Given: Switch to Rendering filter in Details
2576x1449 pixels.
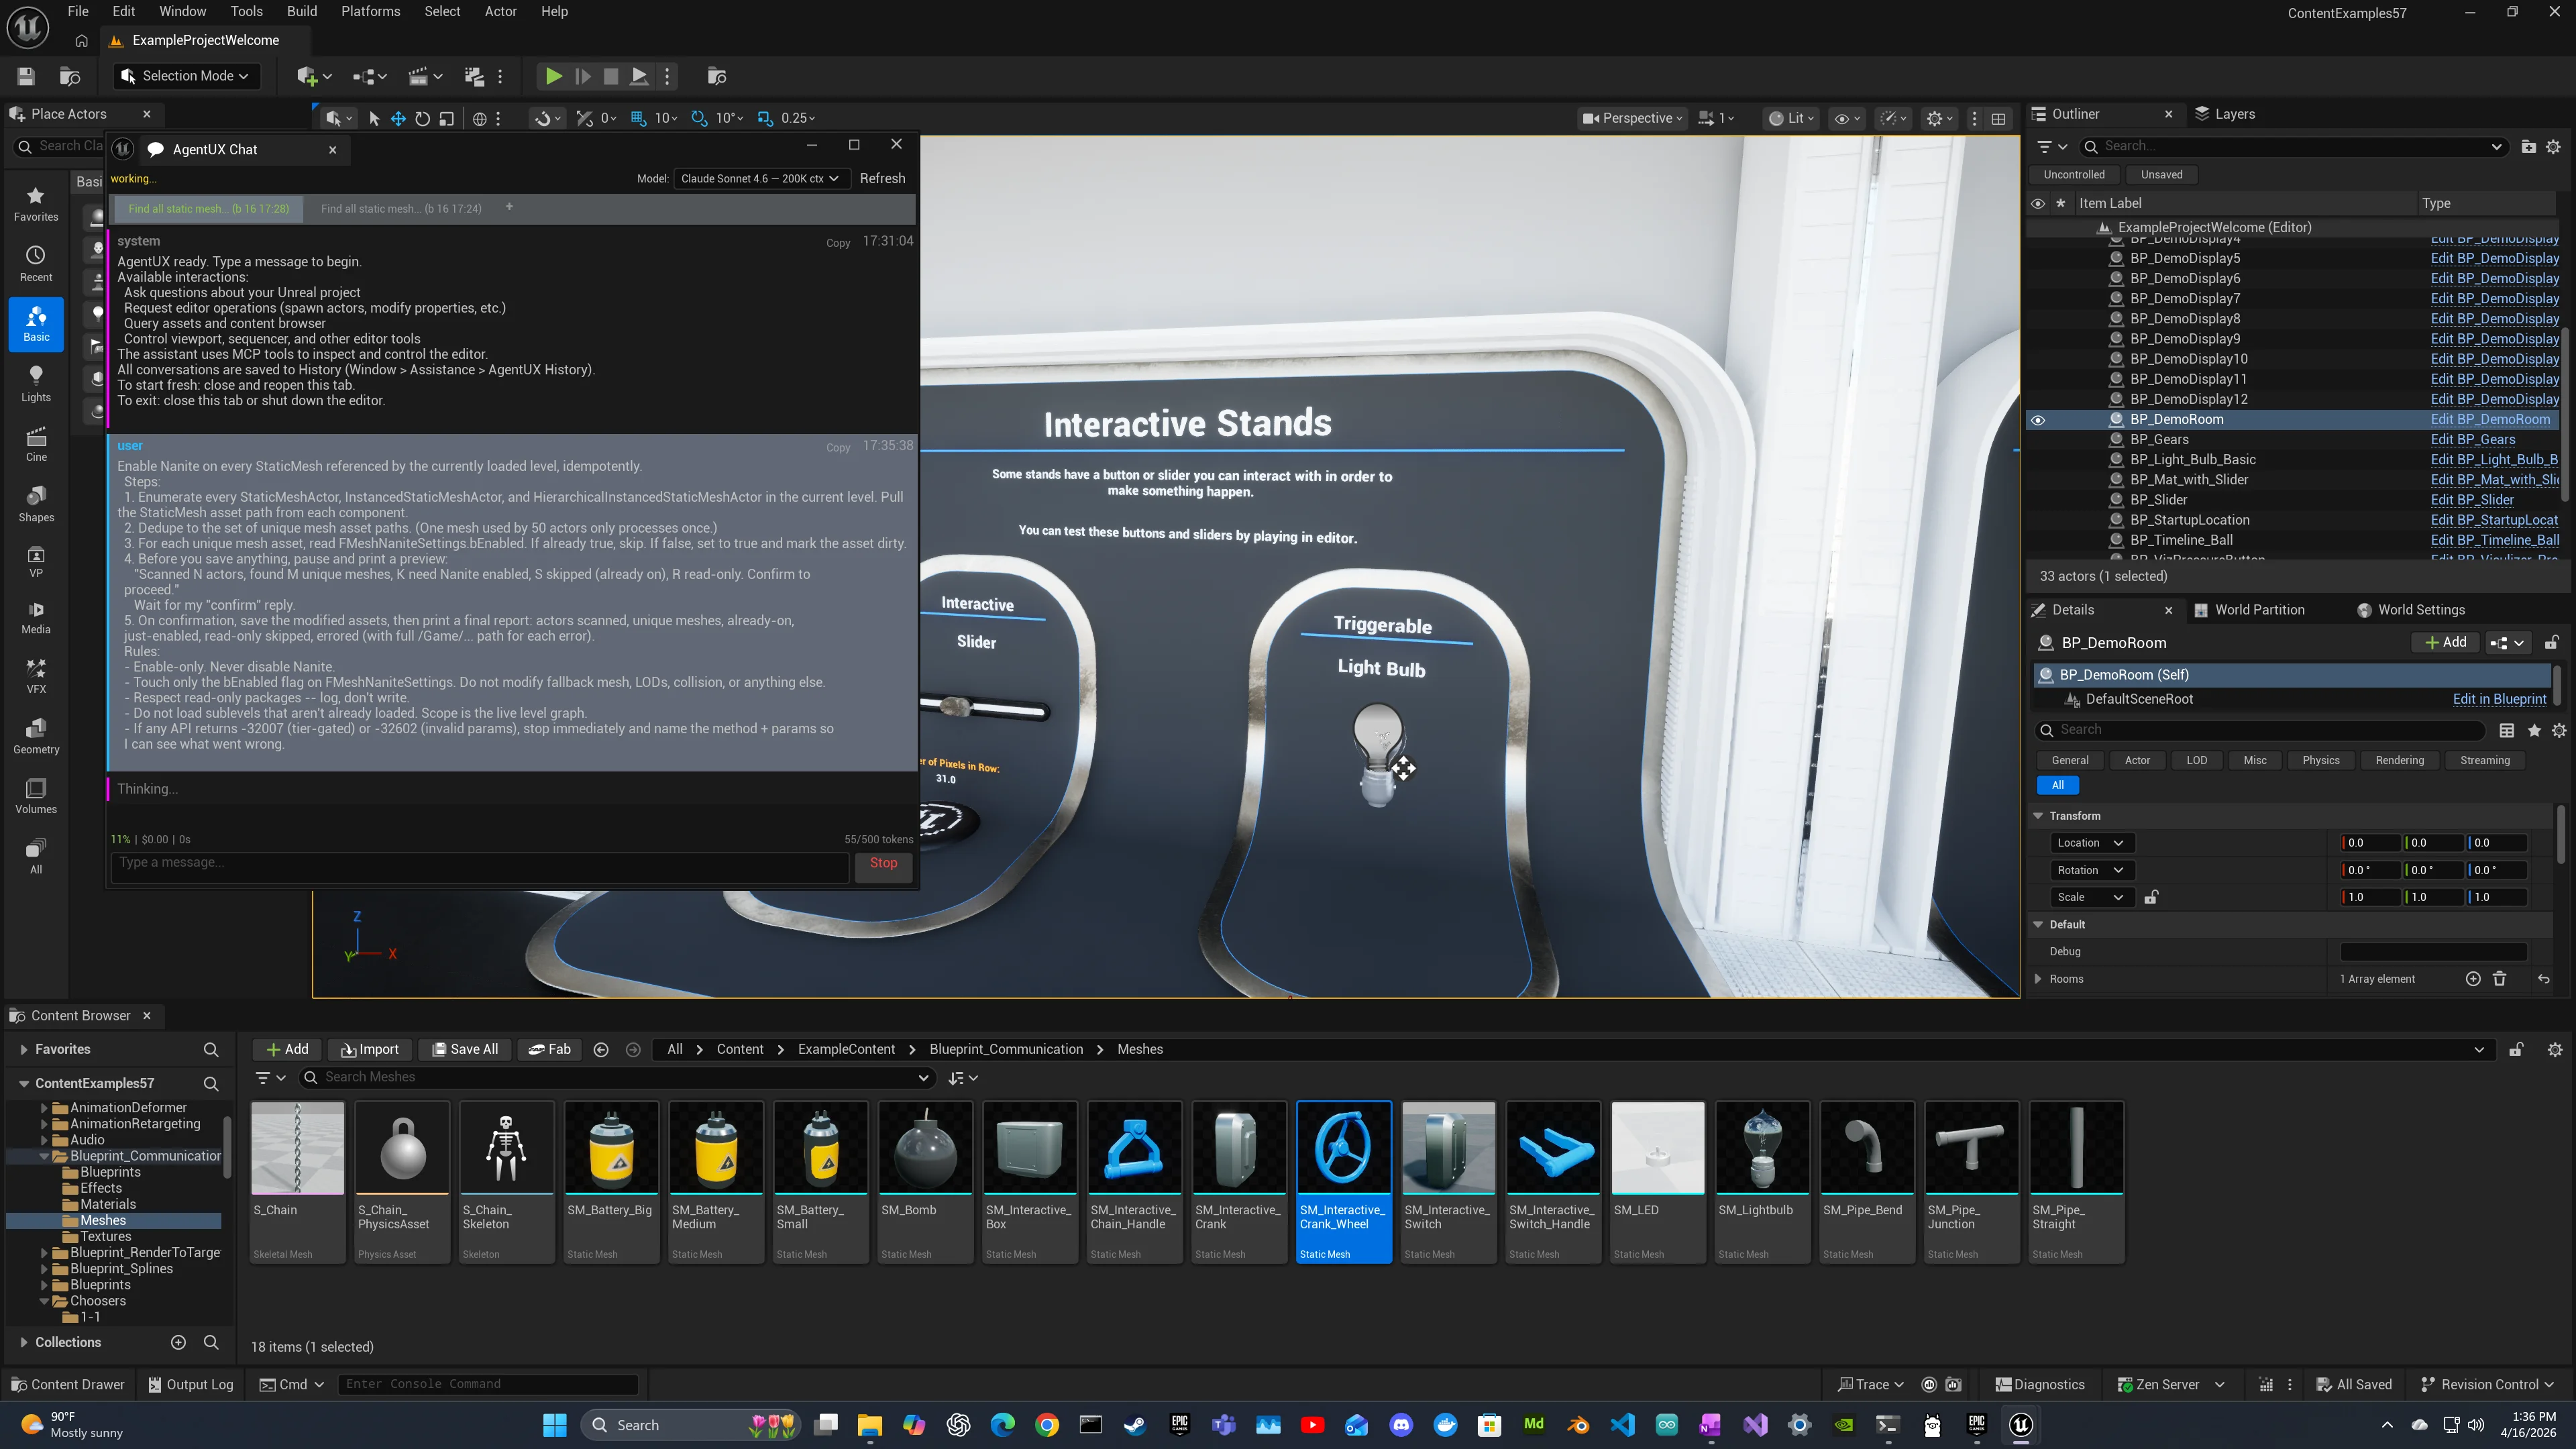Looking at the screenshot, I should pos(2399,760).
